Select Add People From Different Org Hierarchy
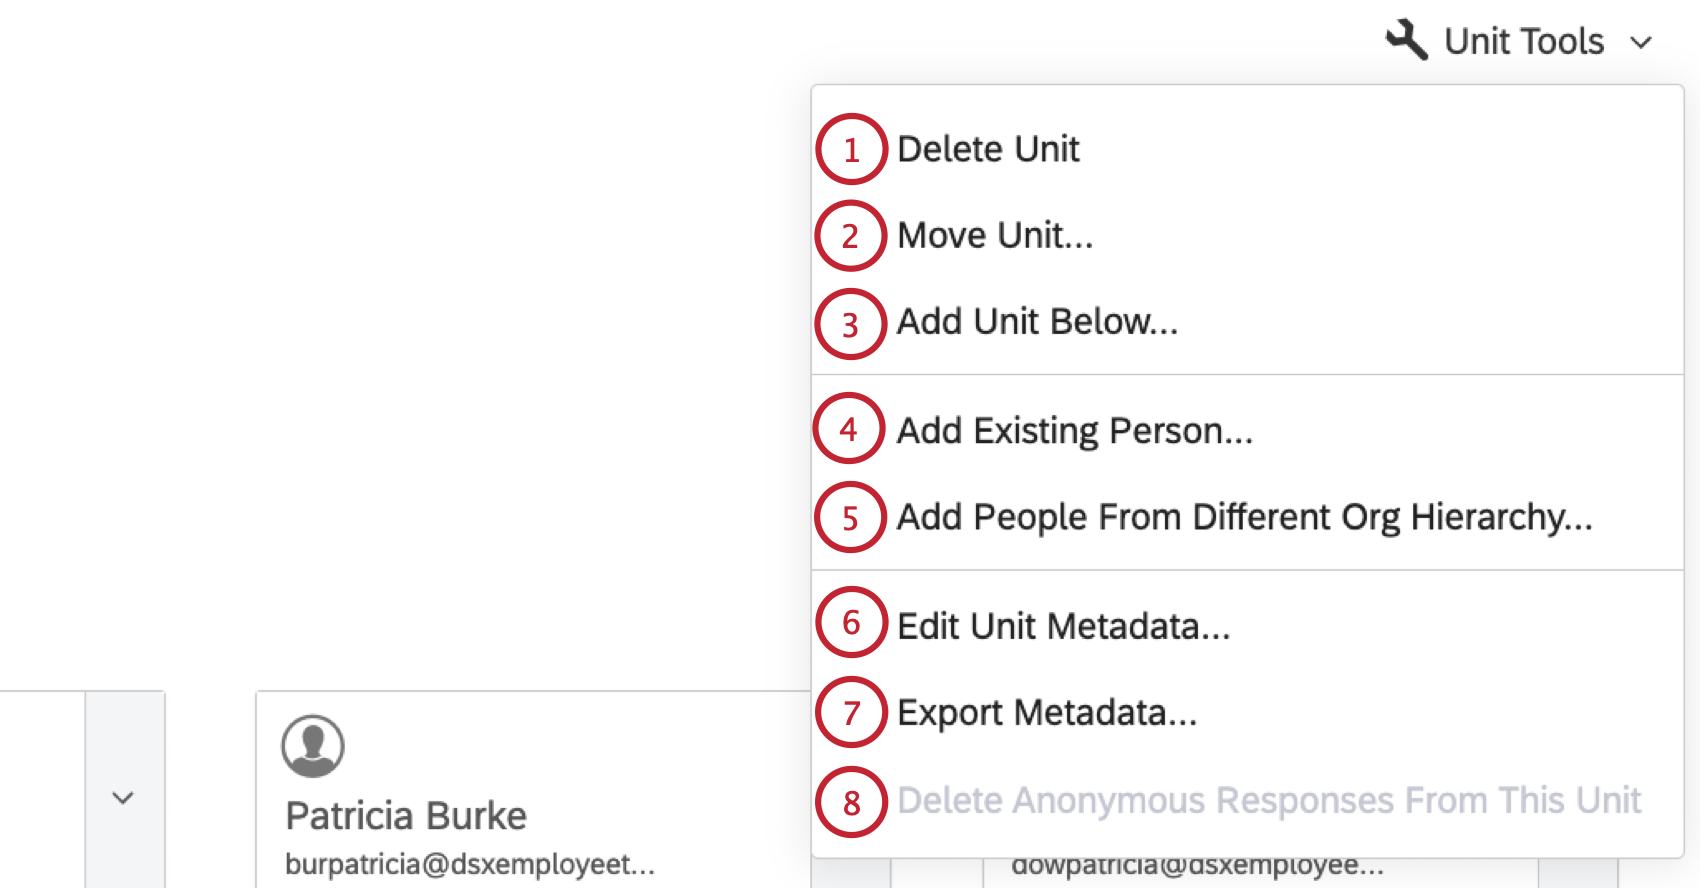This screenshot has width=1700, height=888. (1243, 517)
